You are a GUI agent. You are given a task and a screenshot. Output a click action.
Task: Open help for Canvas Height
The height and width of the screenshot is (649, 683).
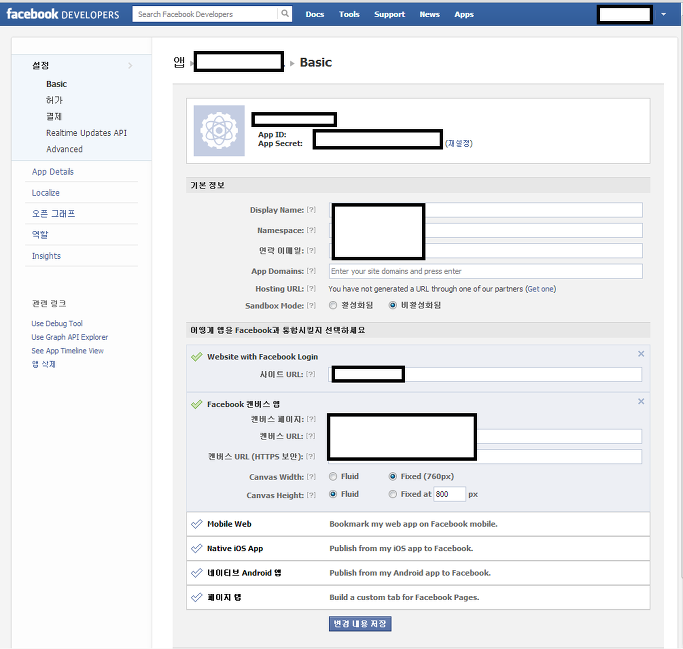click(x=311, y=495)
